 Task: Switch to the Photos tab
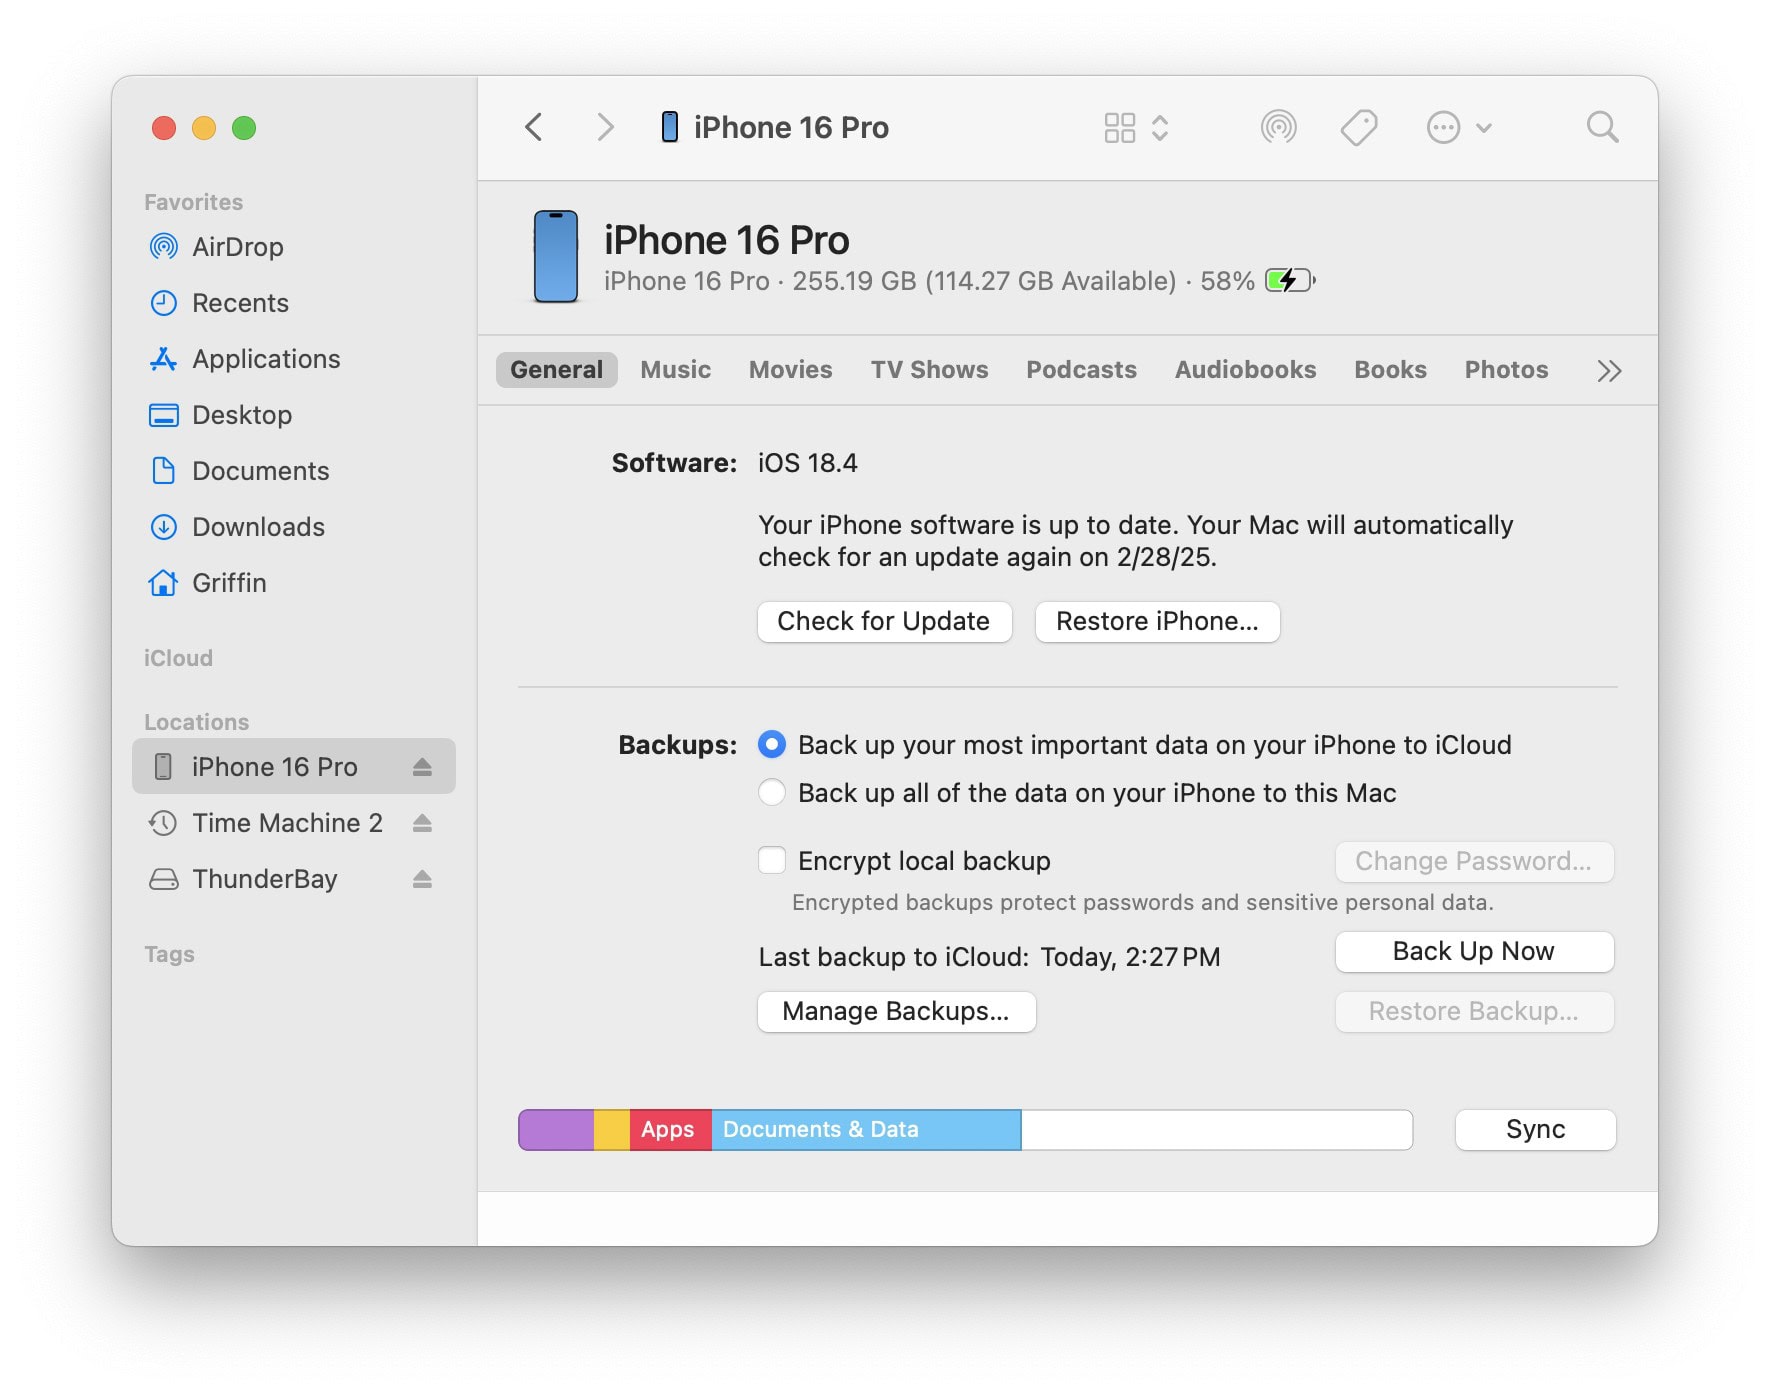(x=1505, y=370)
